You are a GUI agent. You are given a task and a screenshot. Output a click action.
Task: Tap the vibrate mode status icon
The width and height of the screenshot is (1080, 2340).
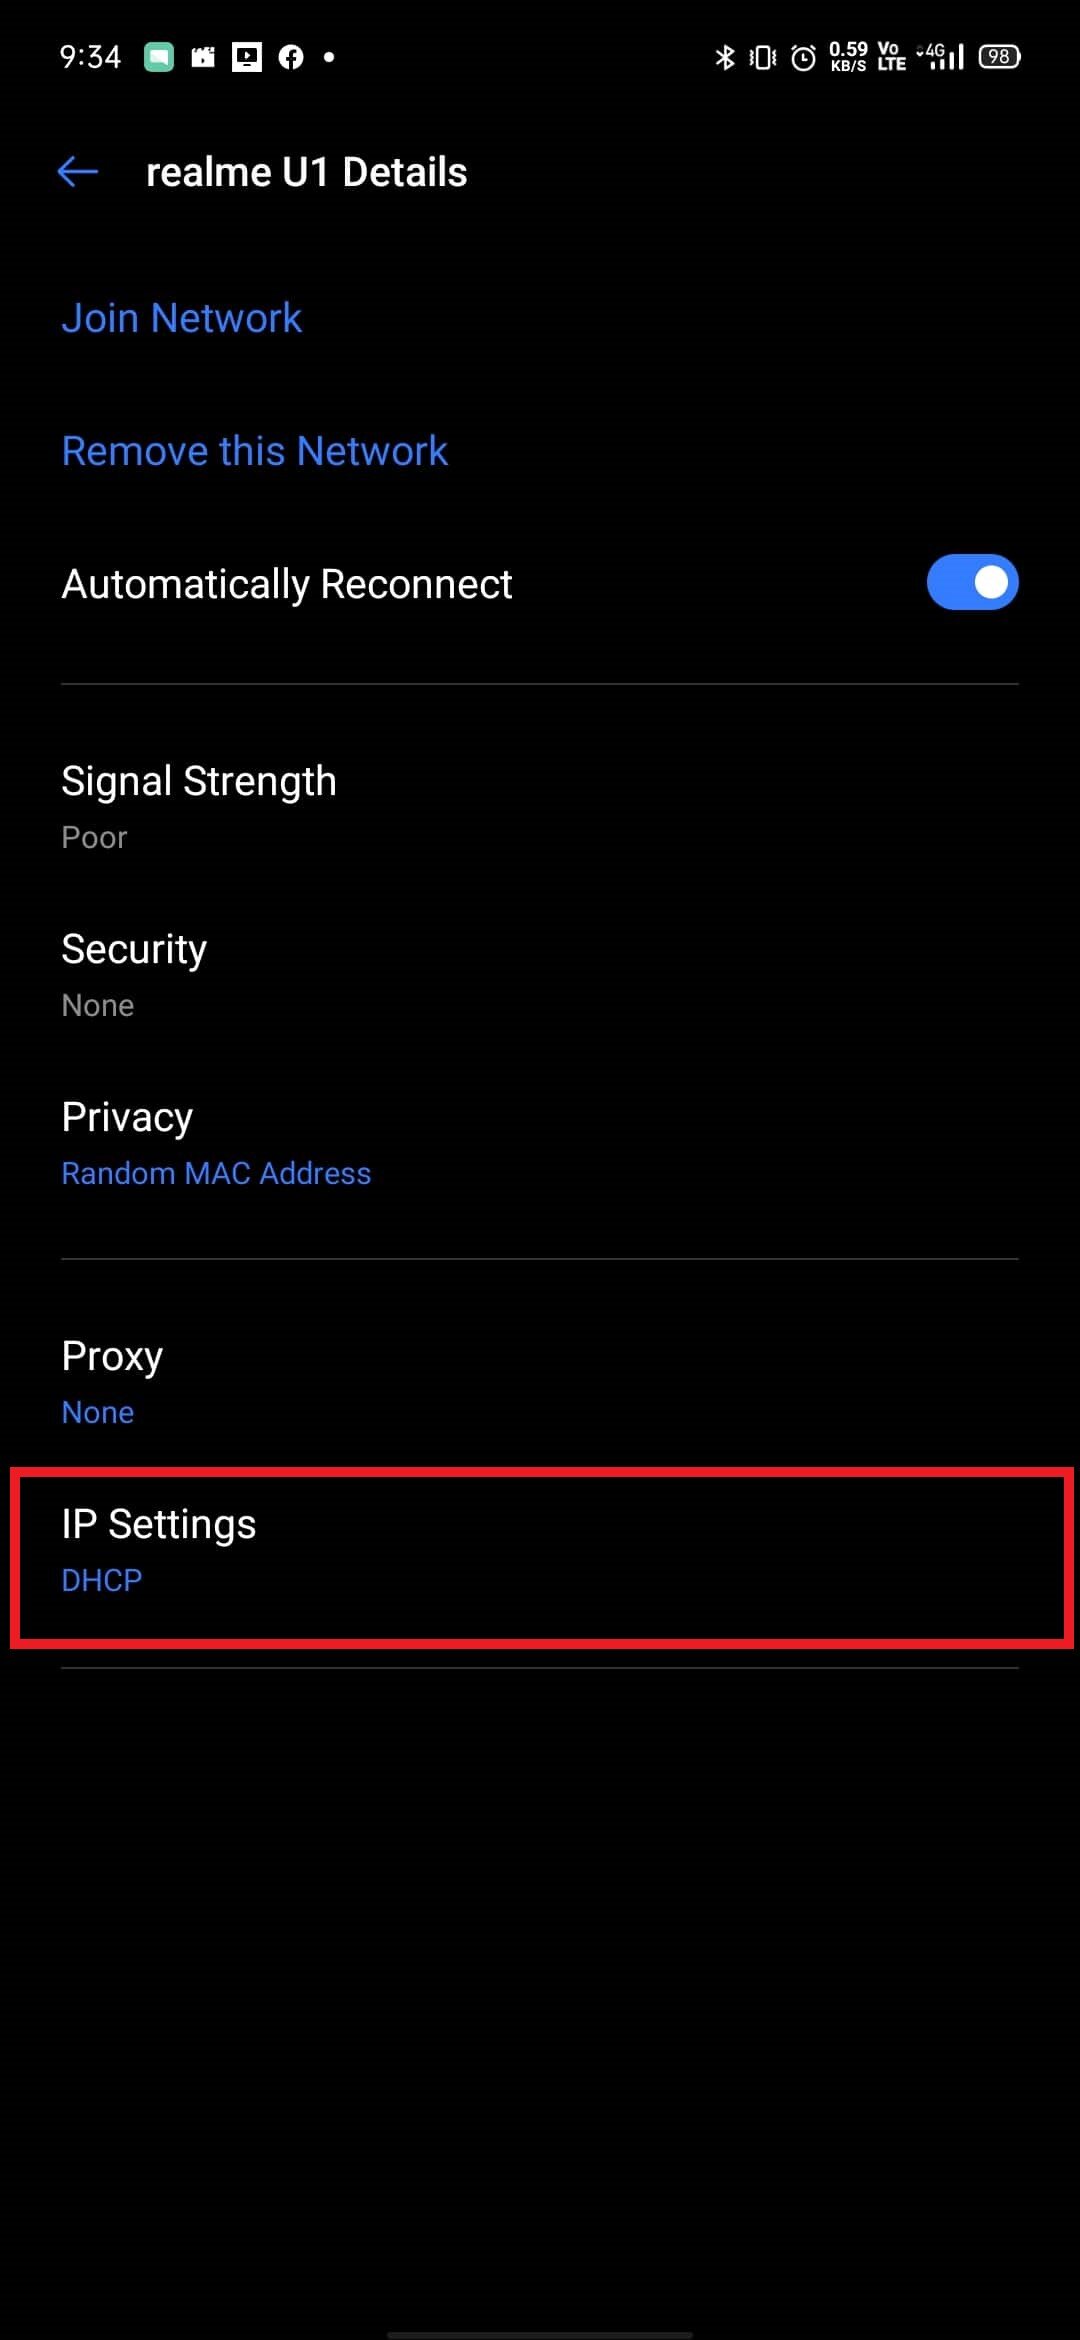(762, 57)
